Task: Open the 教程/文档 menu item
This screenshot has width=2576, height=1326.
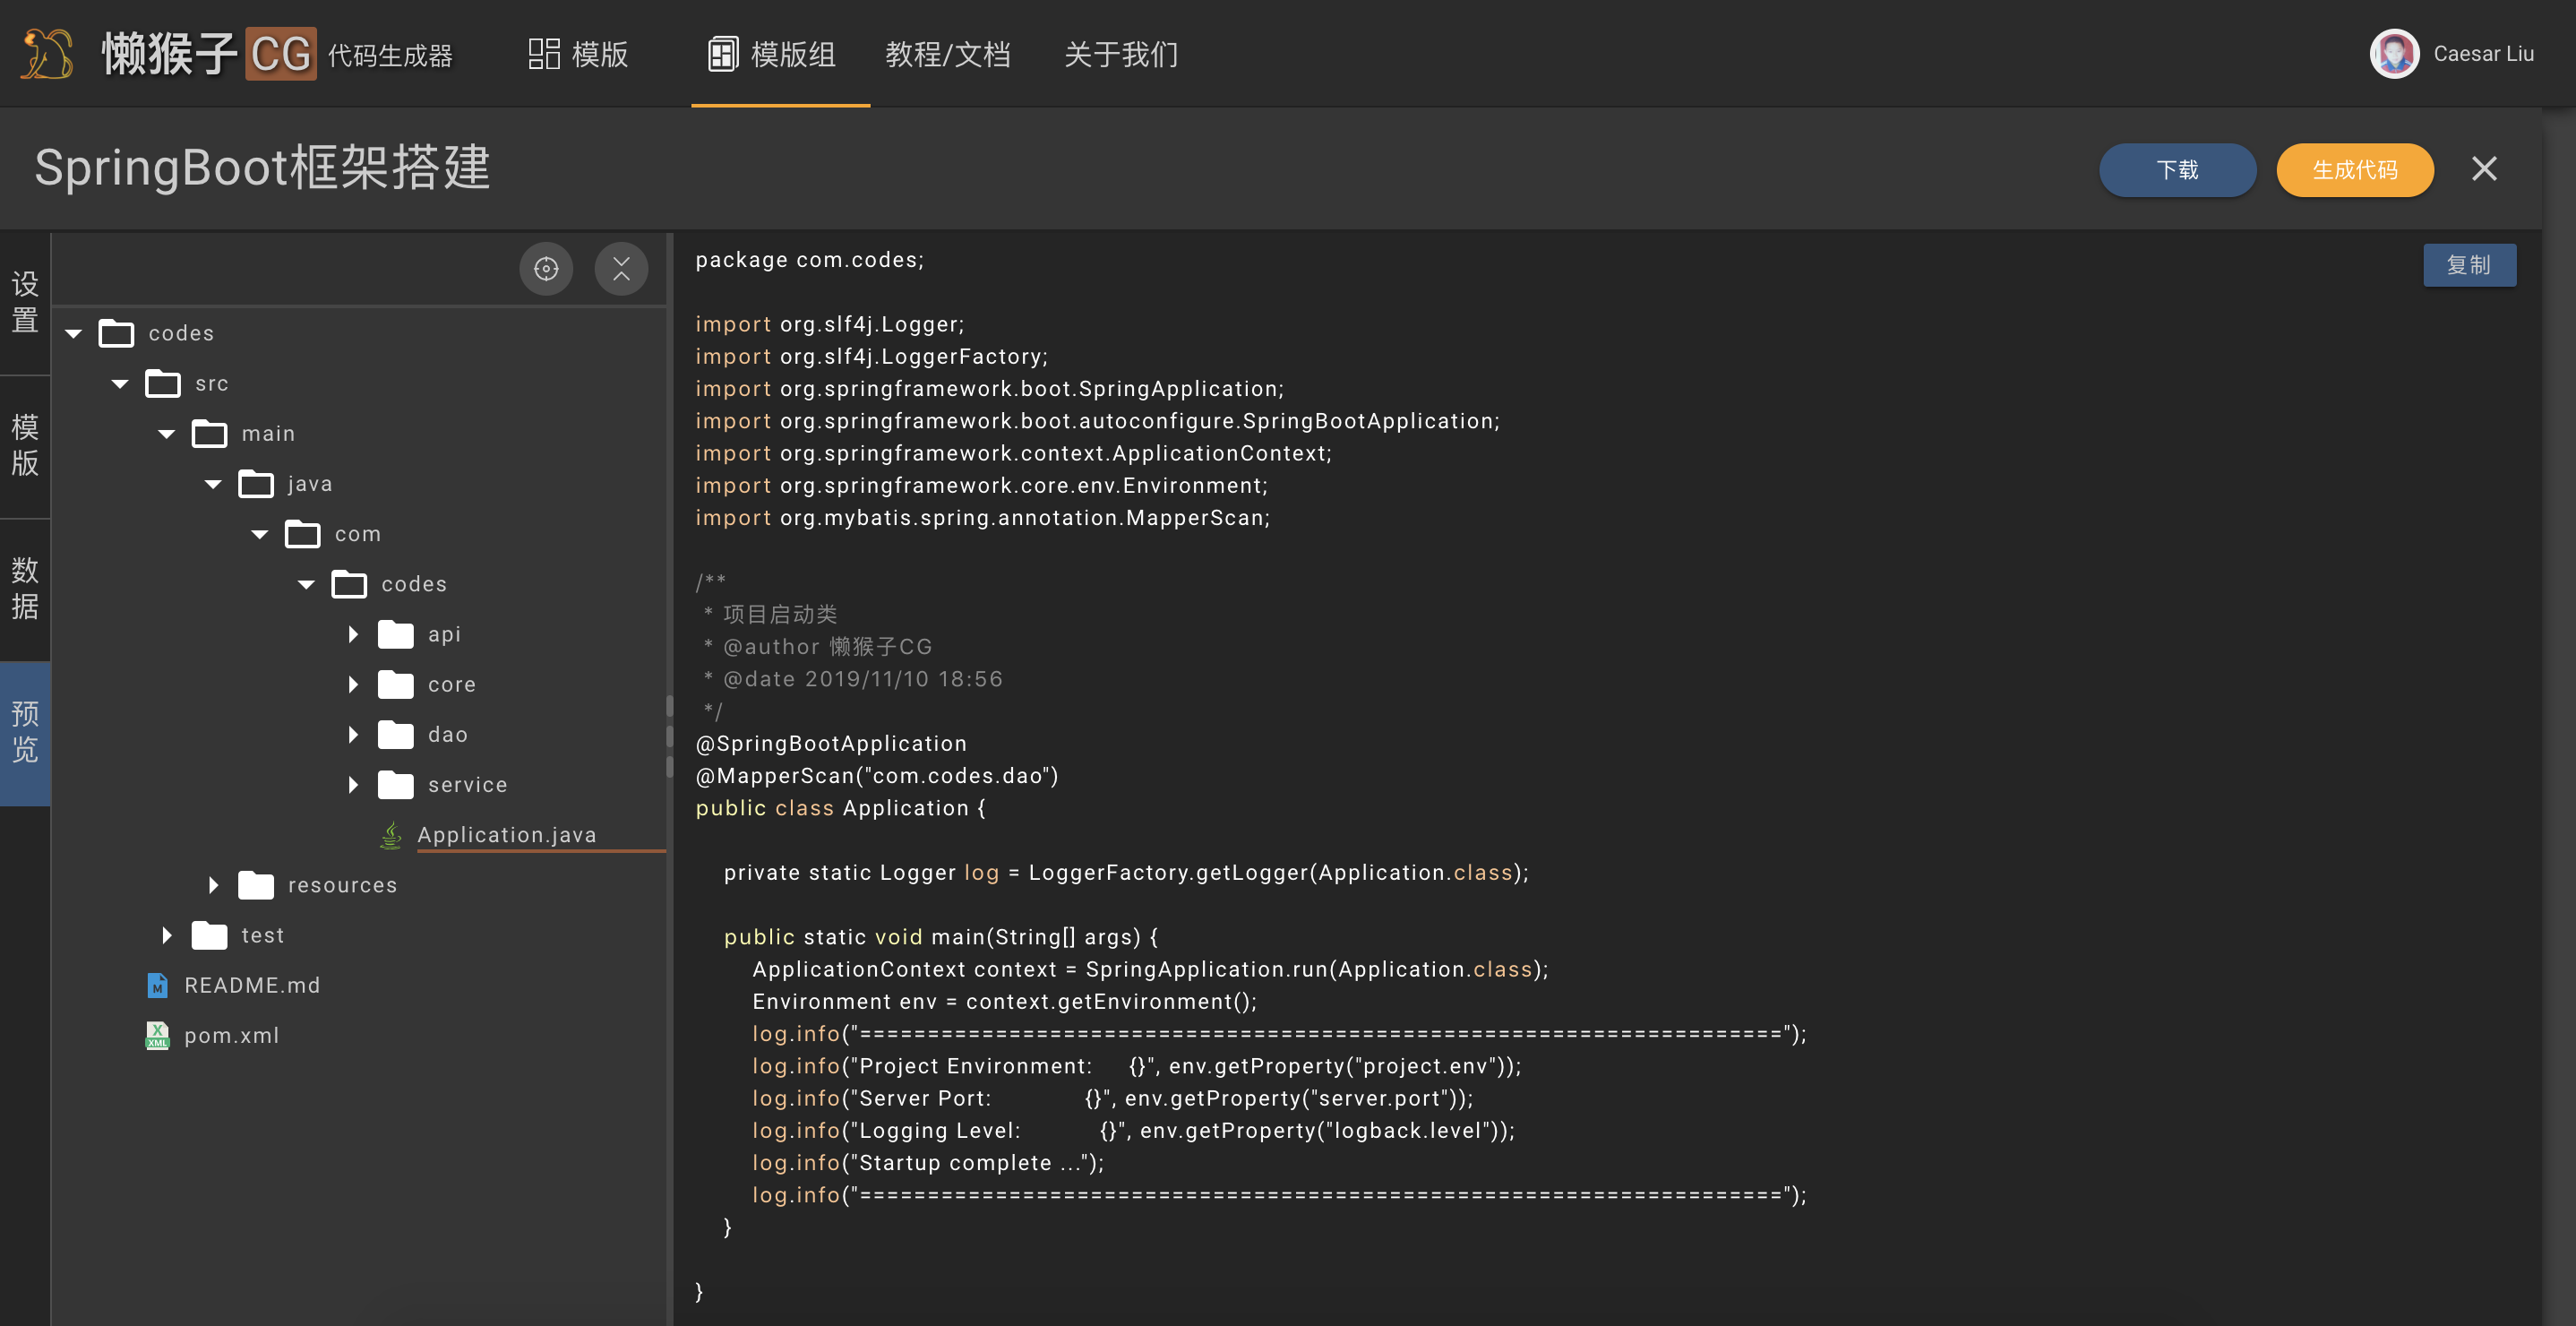Action: point(947,54)
